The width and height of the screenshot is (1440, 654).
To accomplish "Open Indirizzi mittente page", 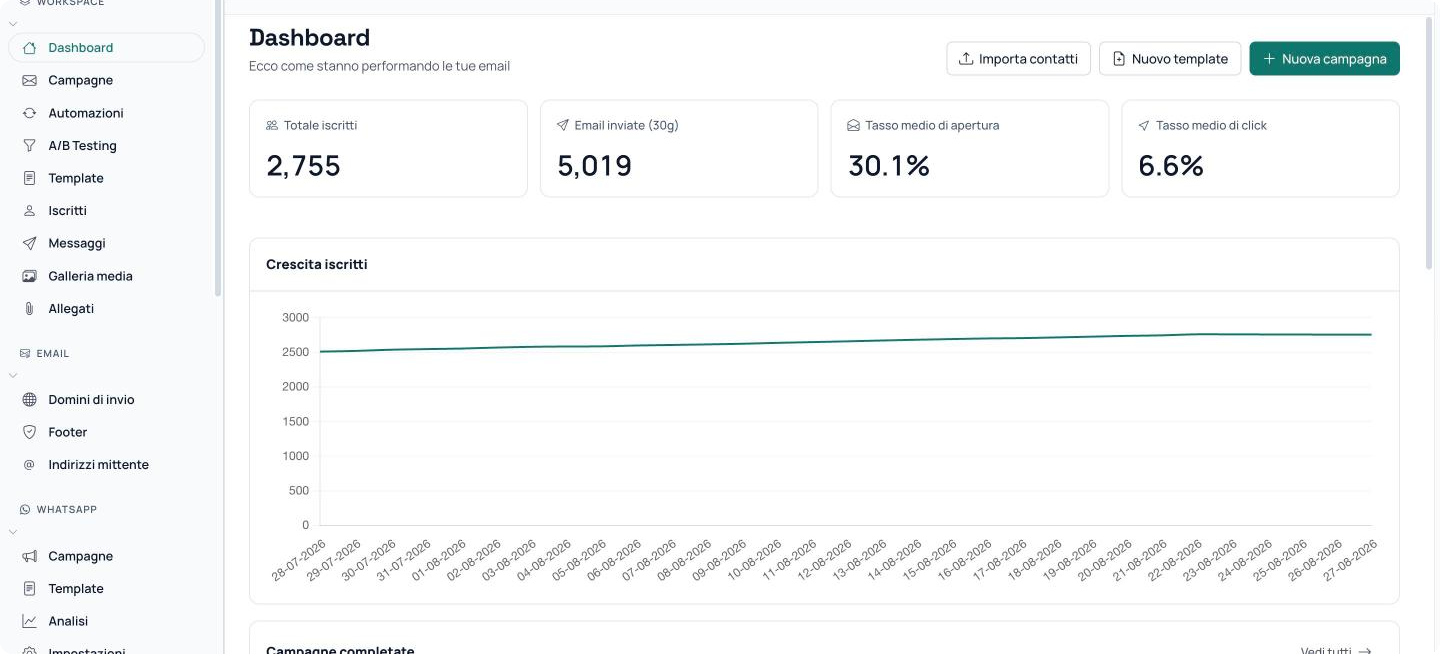I will pos(106,465).
